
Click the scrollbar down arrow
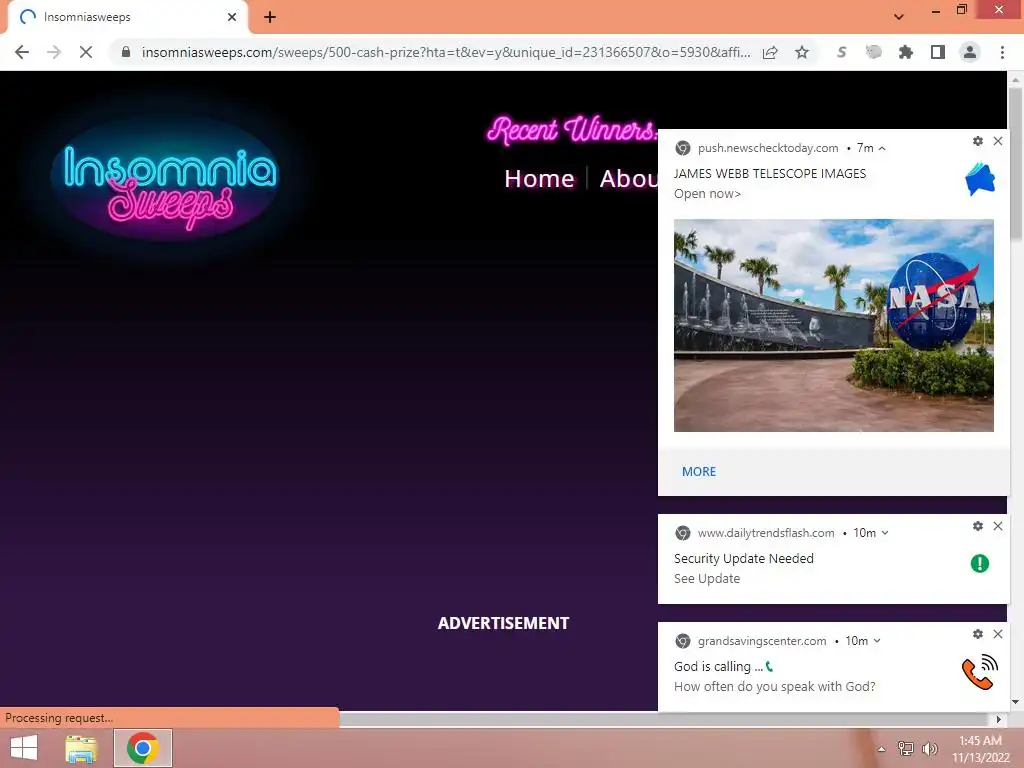(x=1015, y=702)
